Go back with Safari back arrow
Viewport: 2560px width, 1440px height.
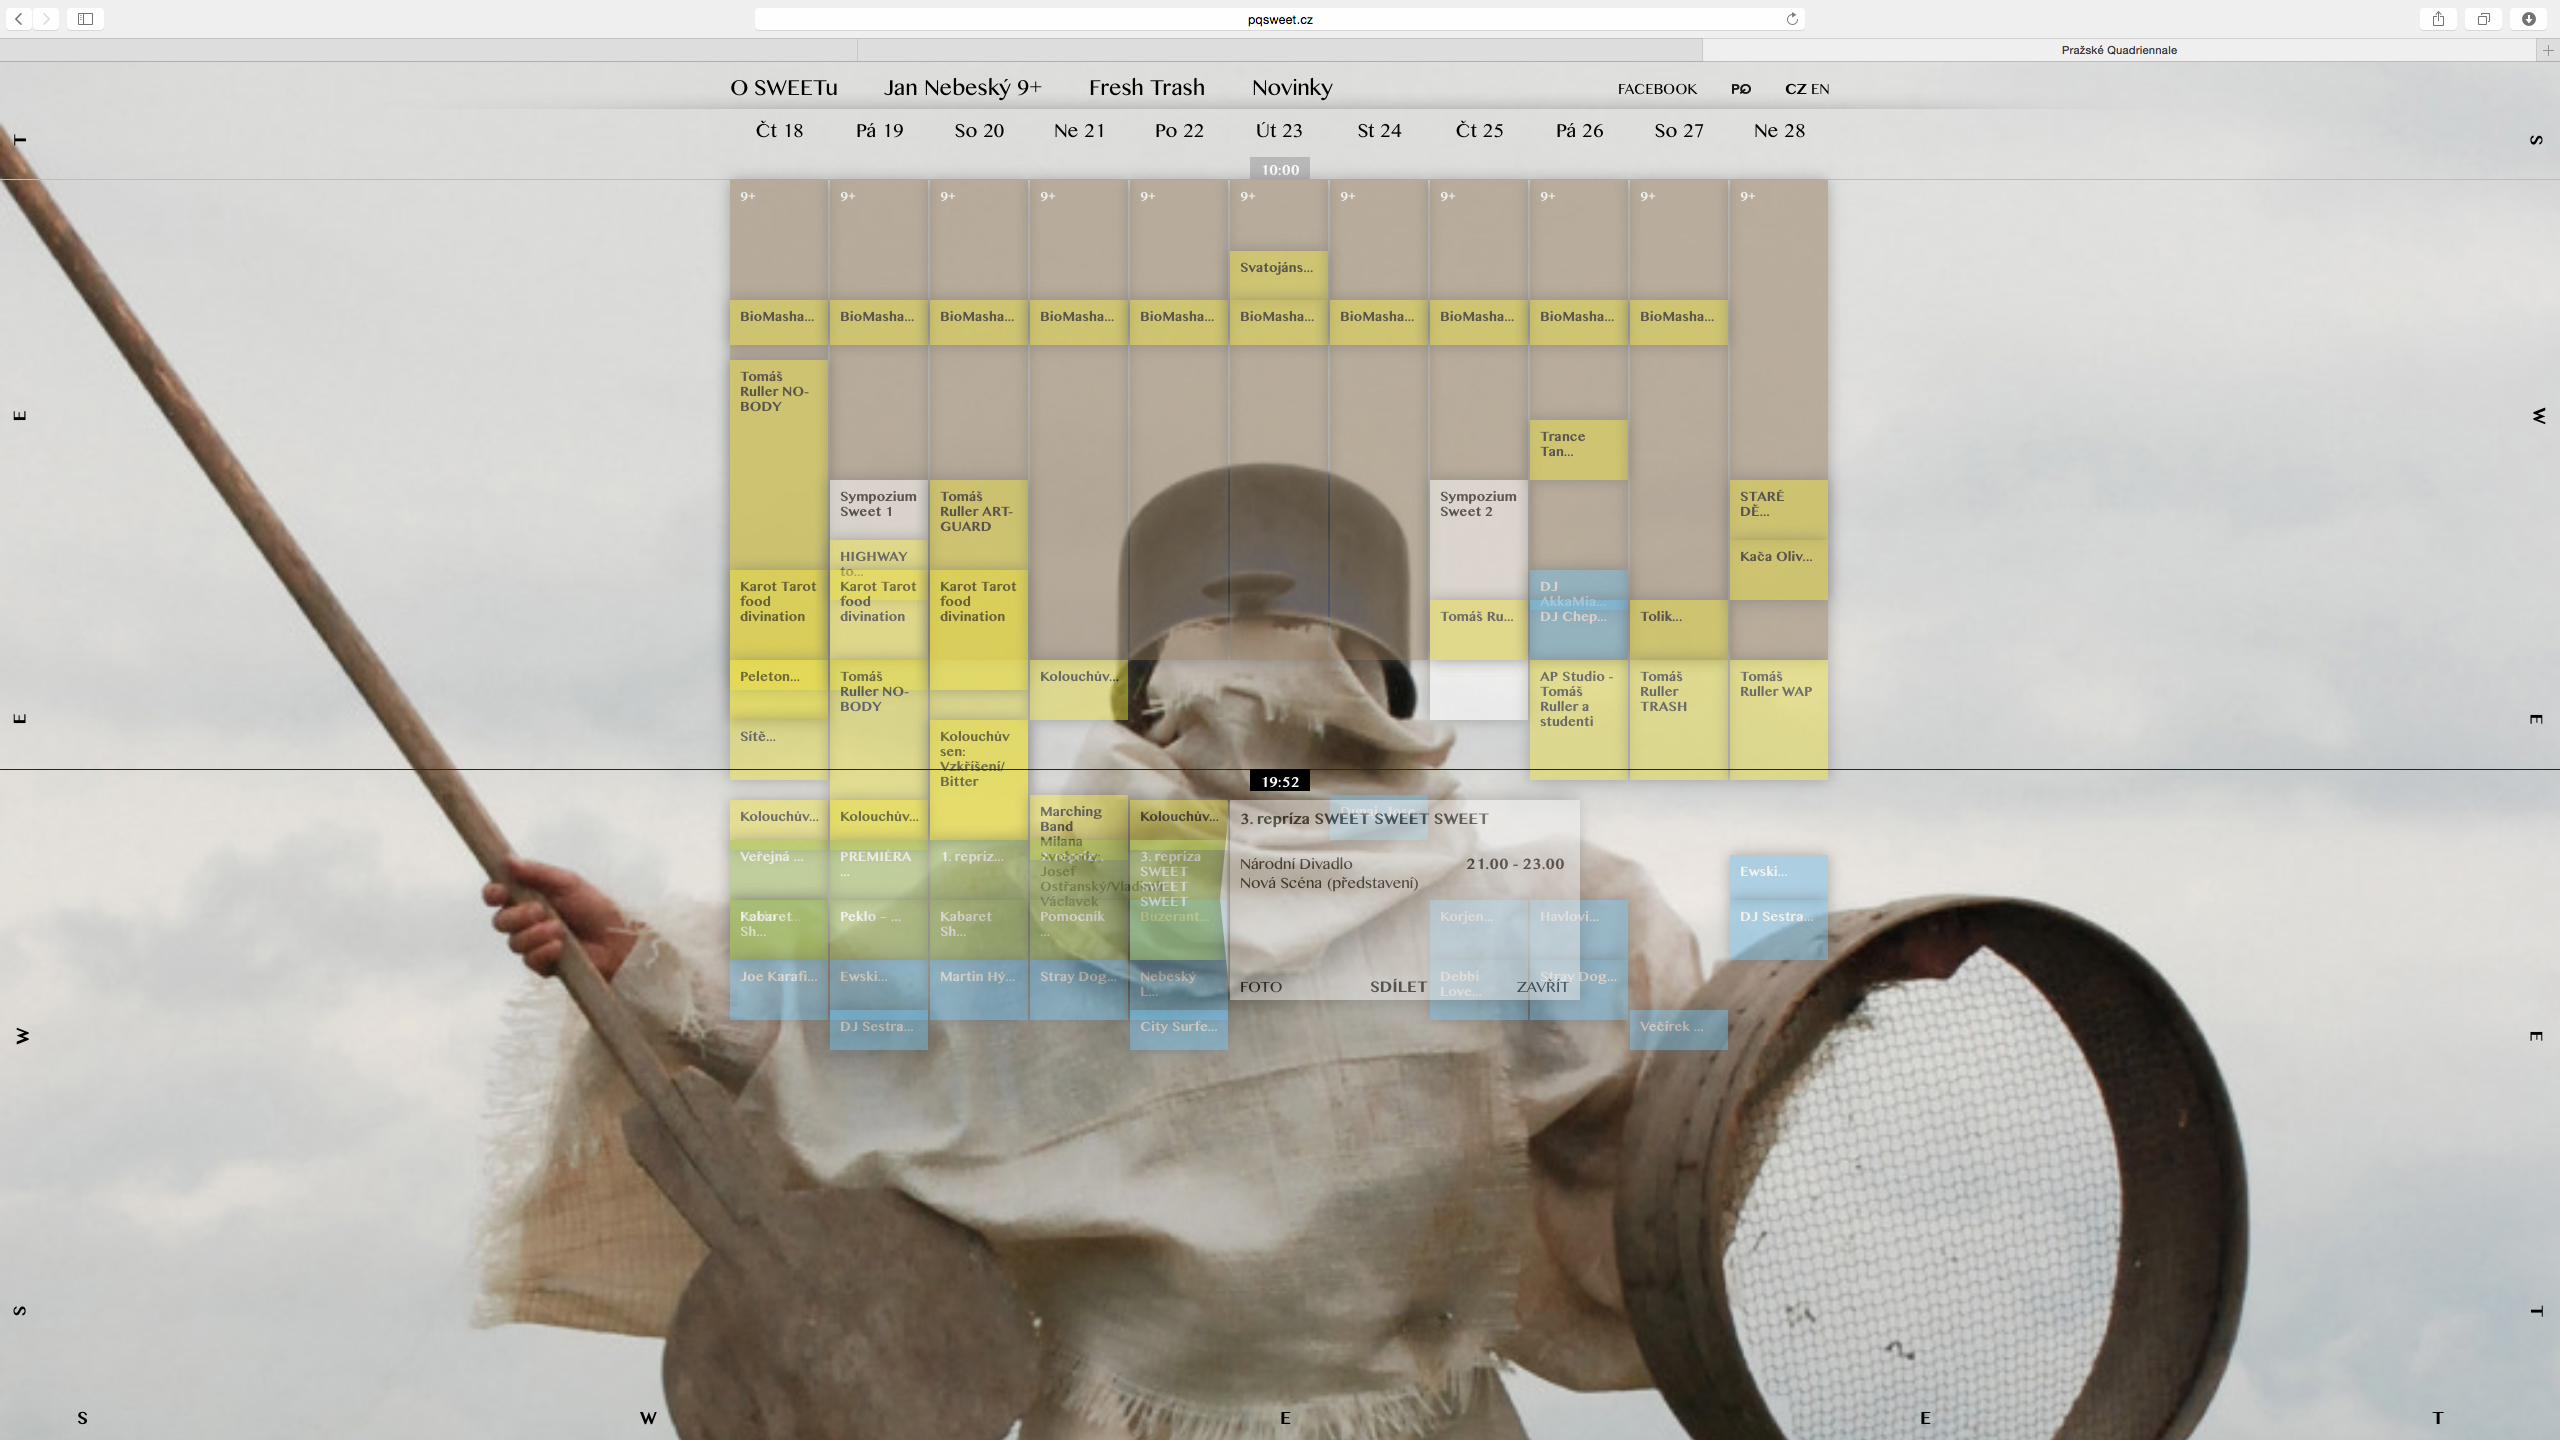19,19
